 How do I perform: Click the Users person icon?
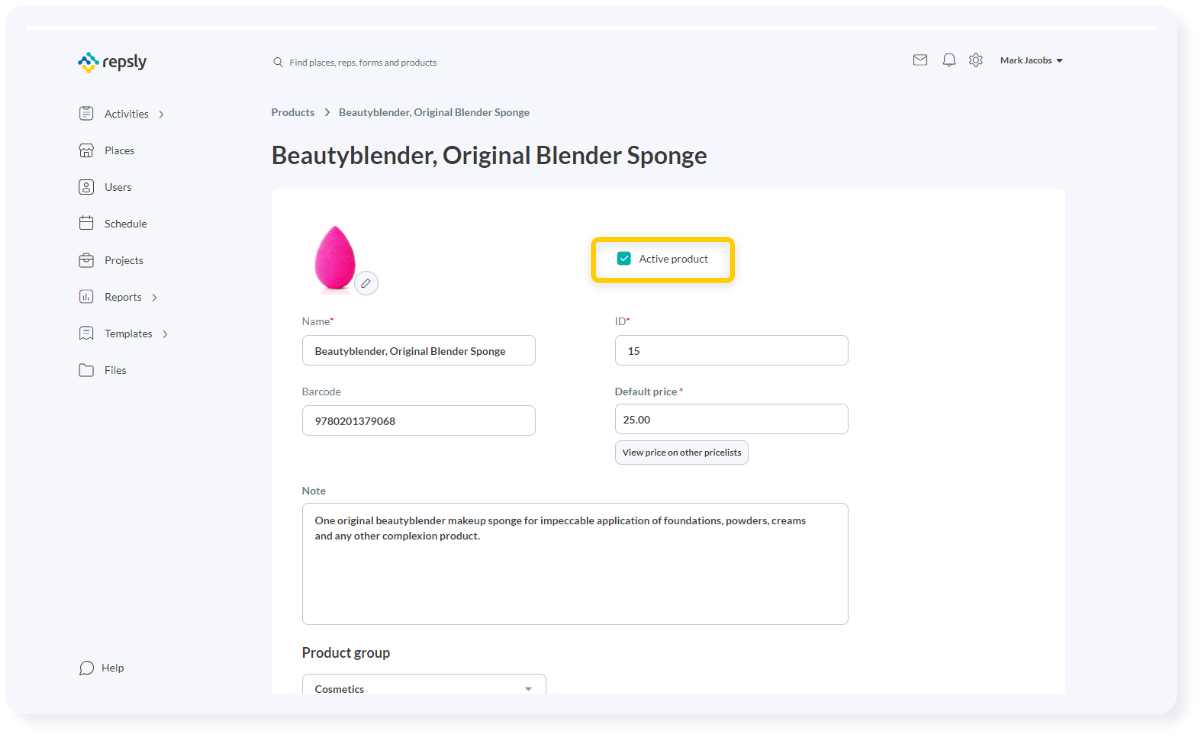point(86,187)
